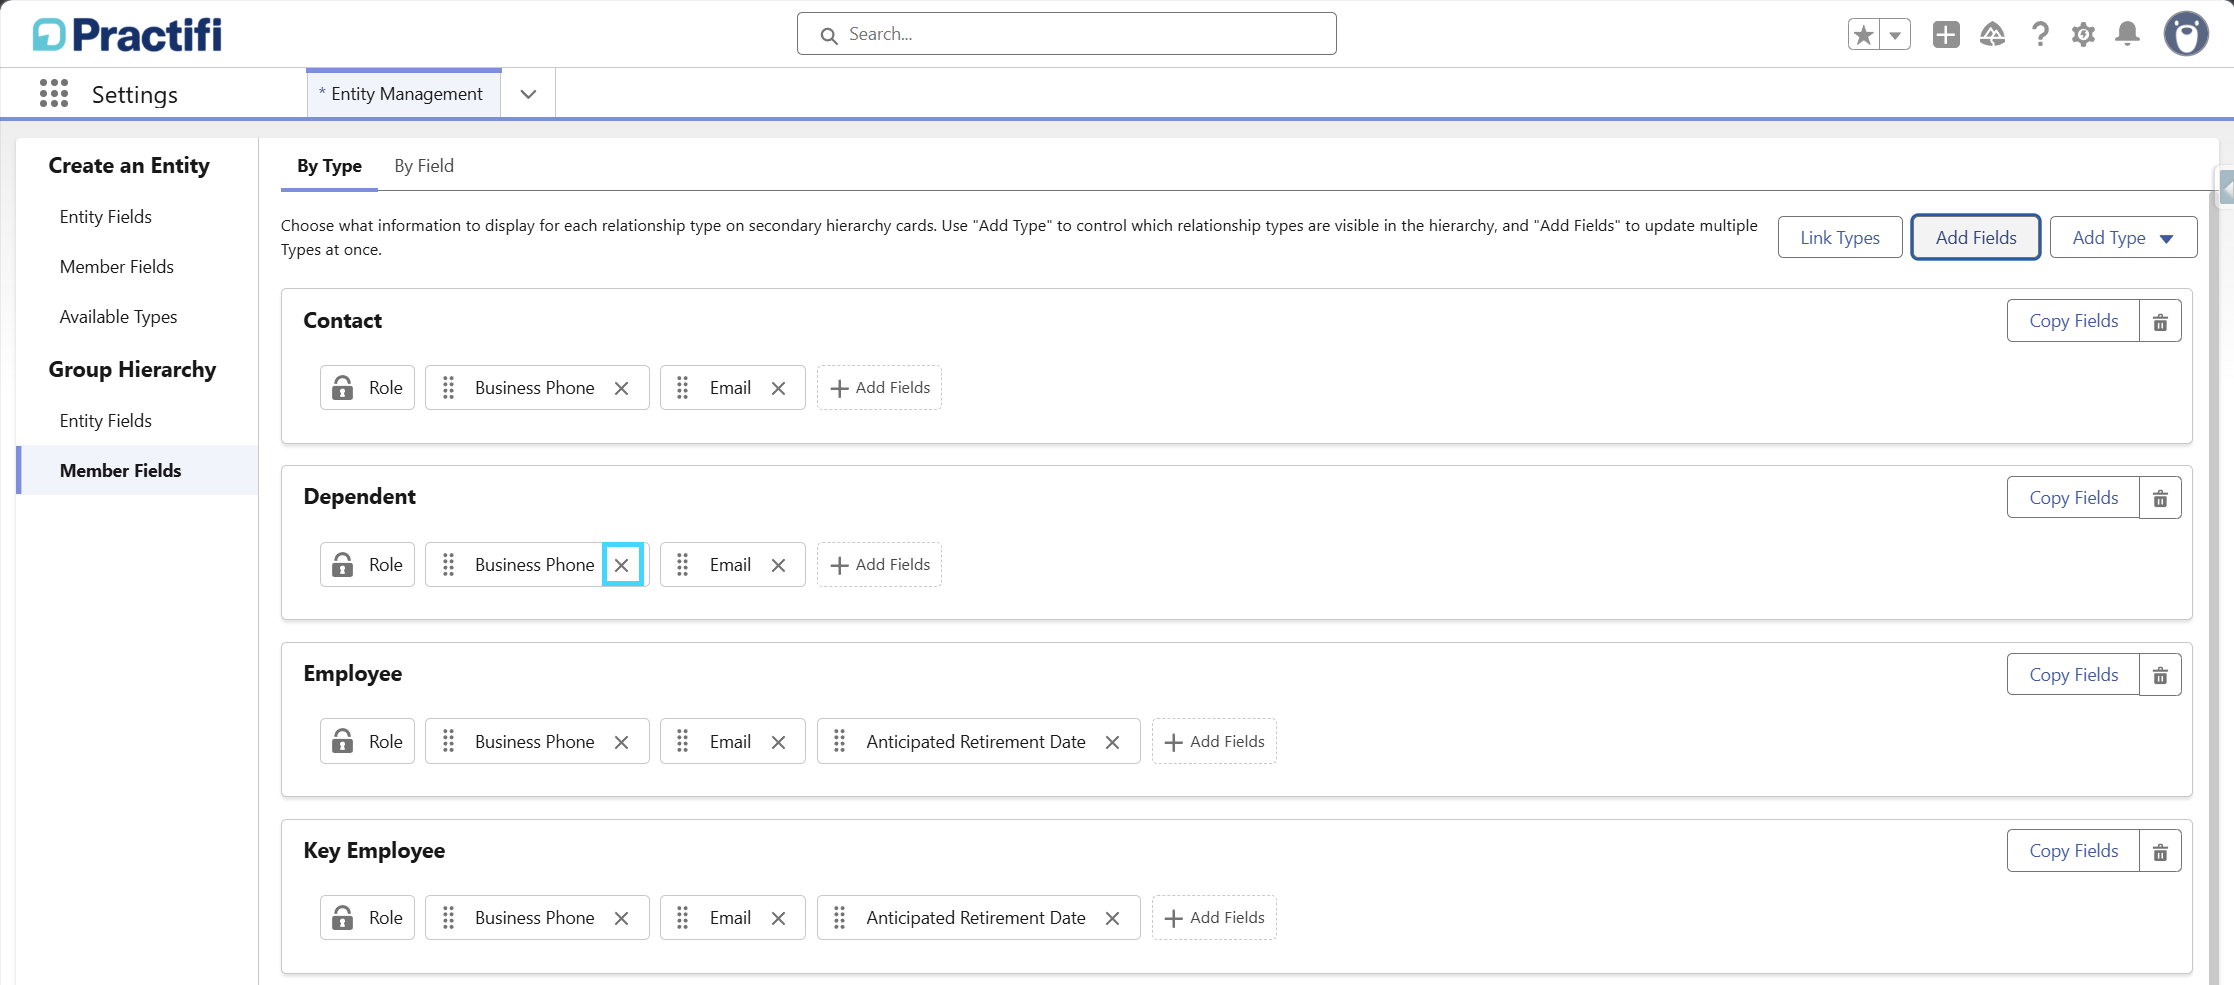Screen dimensions: 2234x985
Task: Delete the Employee type with trash icon
Action: pos(2160,675)
